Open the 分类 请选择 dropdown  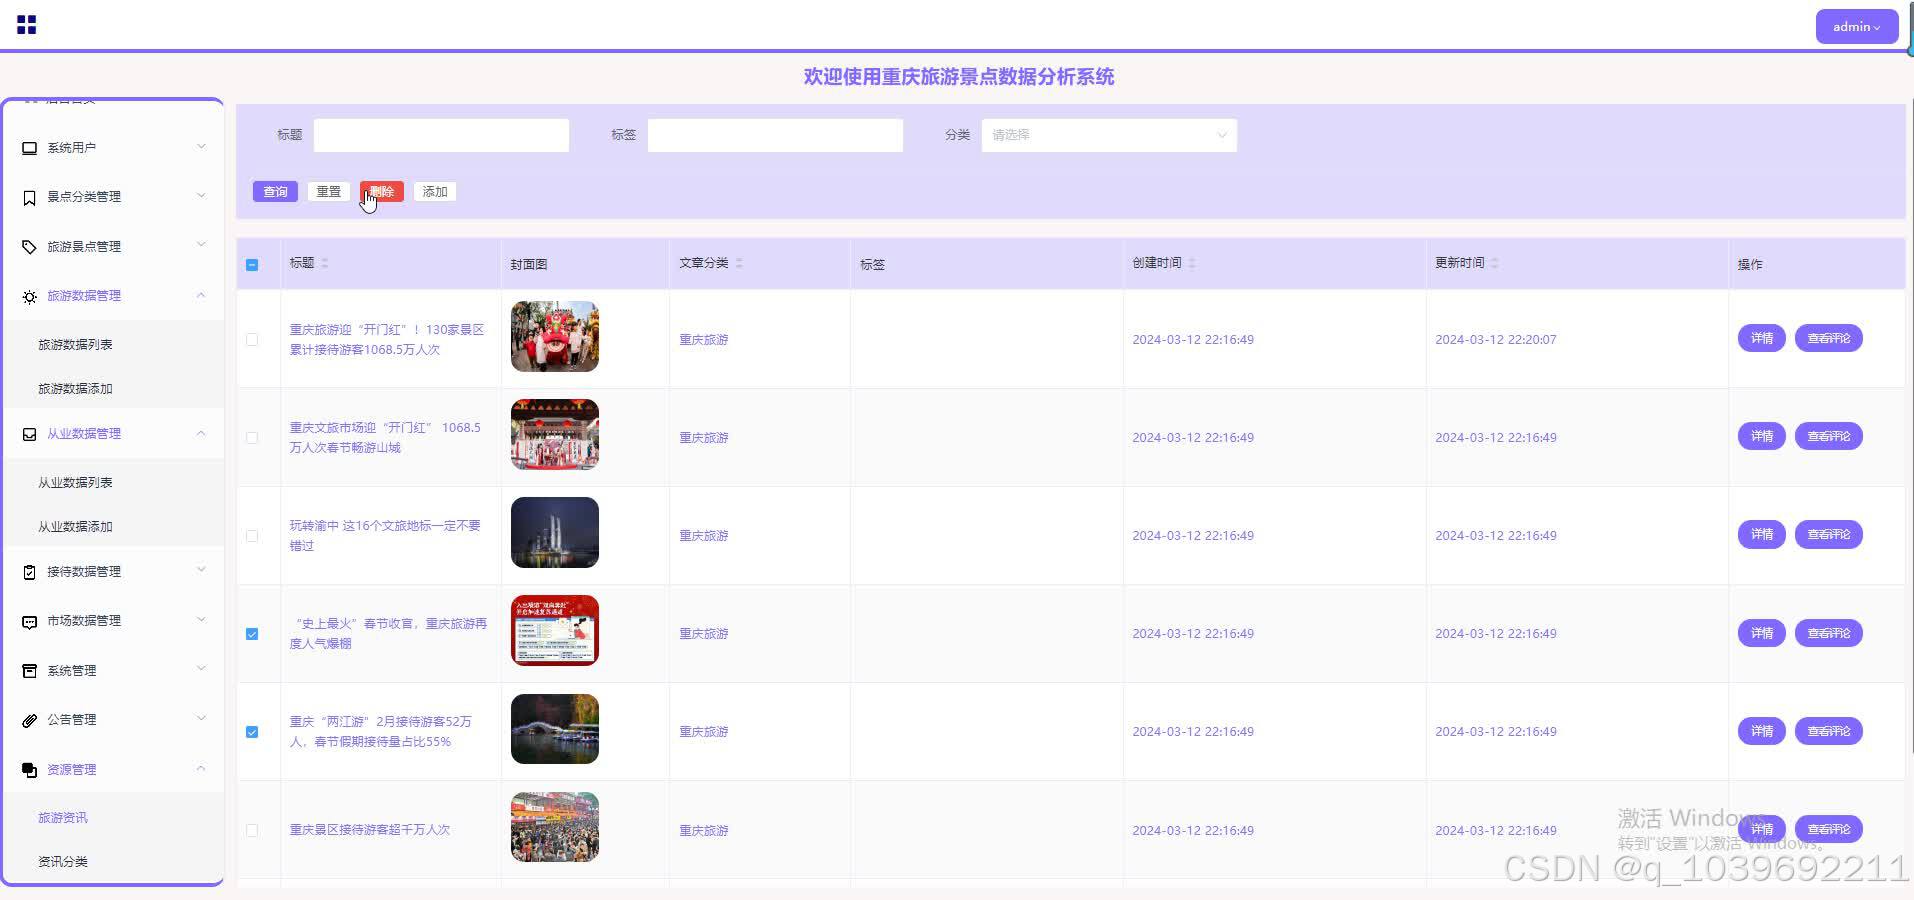point(1109,135)
